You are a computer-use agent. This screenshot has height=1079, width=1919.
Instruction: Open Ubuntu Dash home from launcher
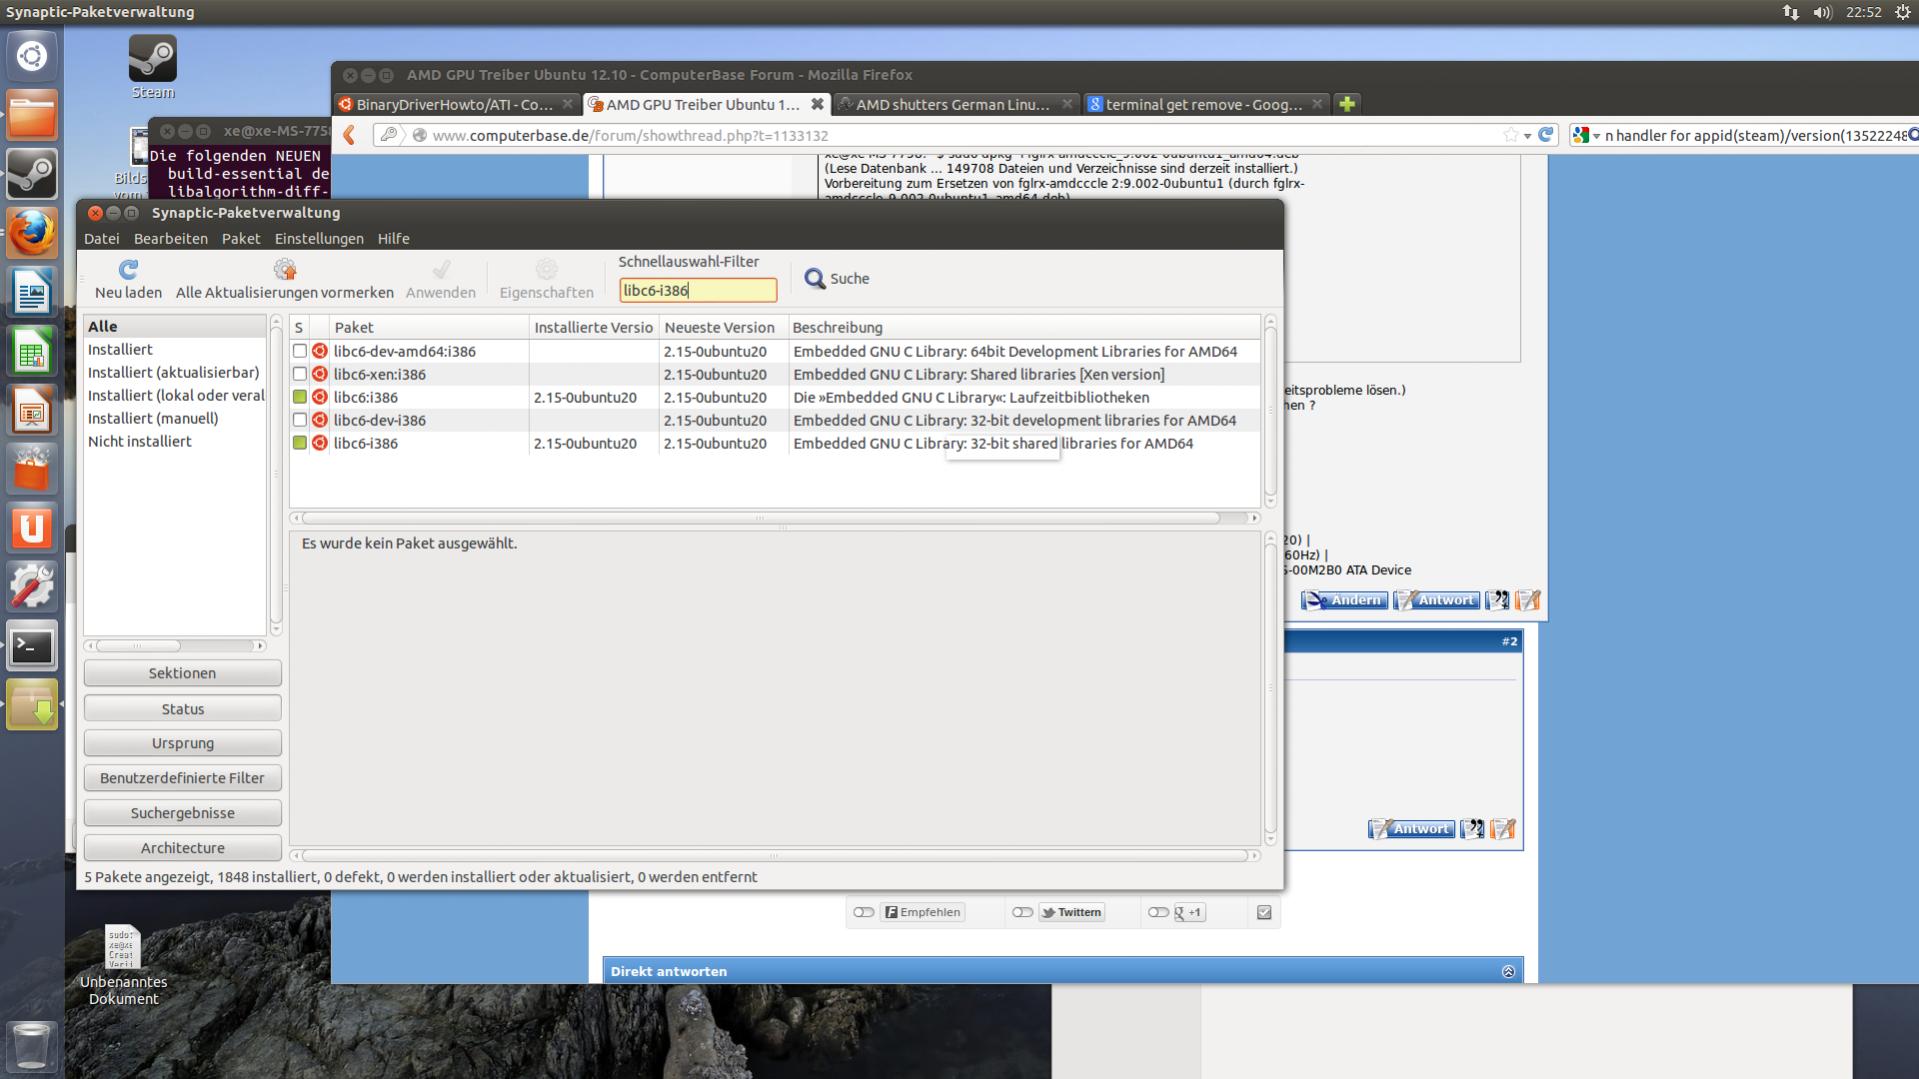click(x=32, y=56)
